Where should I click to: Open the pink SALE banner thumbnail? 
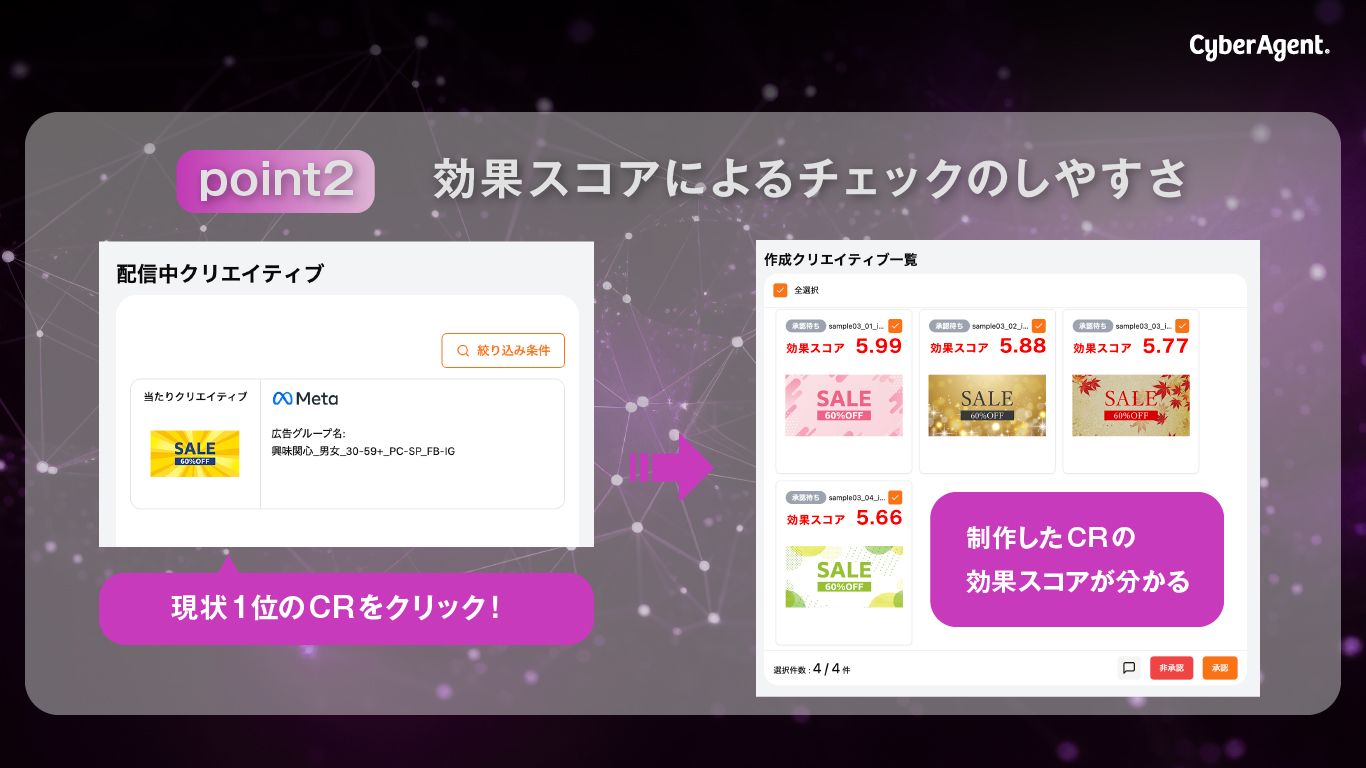844,405
